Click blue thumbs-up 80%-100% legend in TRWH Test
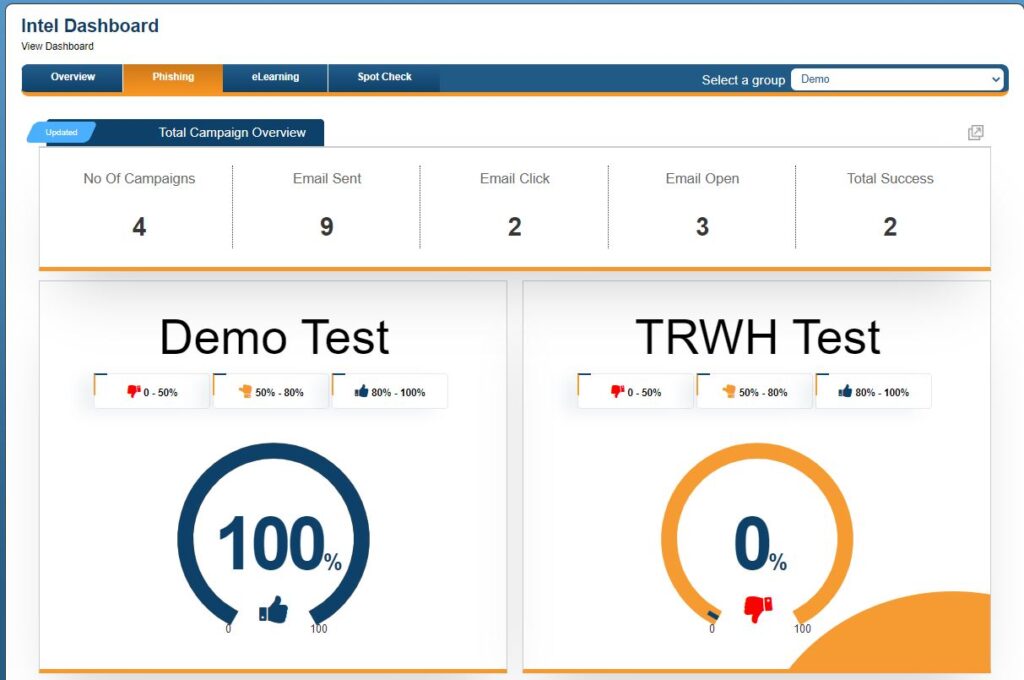Image resolution: width=1024 pixels, height=680 pixels. [873, 392]
